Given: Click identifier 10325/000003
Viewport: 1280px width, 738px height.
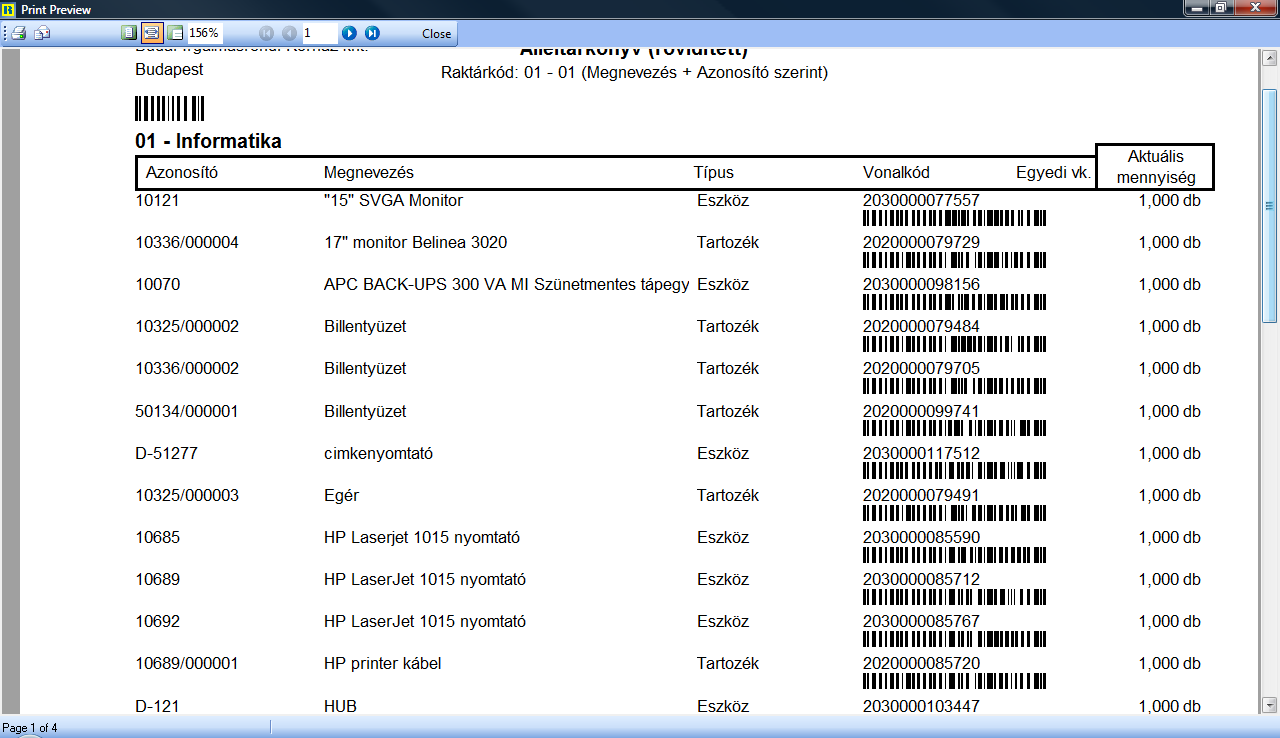Looking at the screenshot, I should 187,495.
